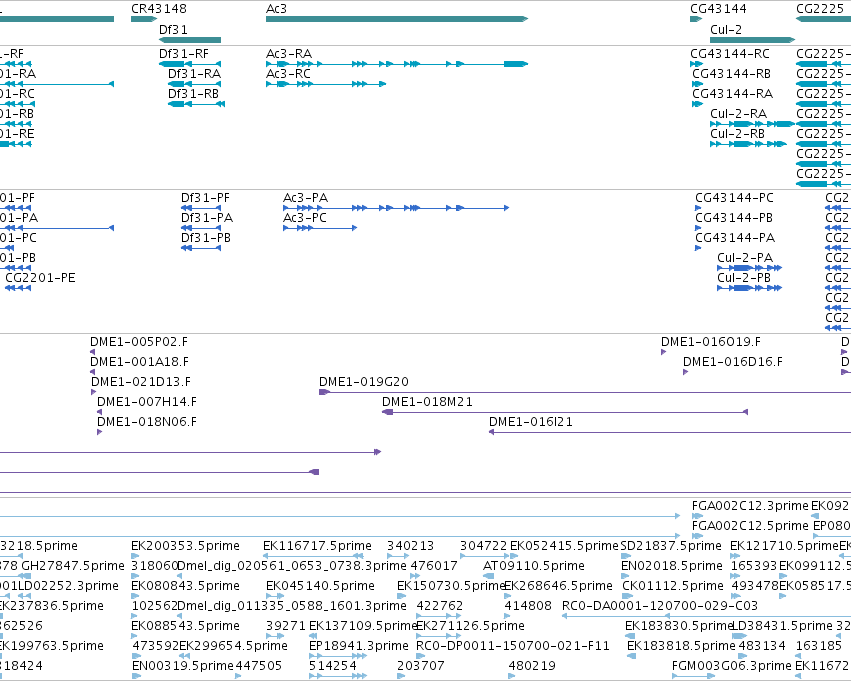This screenshot has height=681, width=851.
Task: Click BAC clone DME1-019G20
Action: 364,383
